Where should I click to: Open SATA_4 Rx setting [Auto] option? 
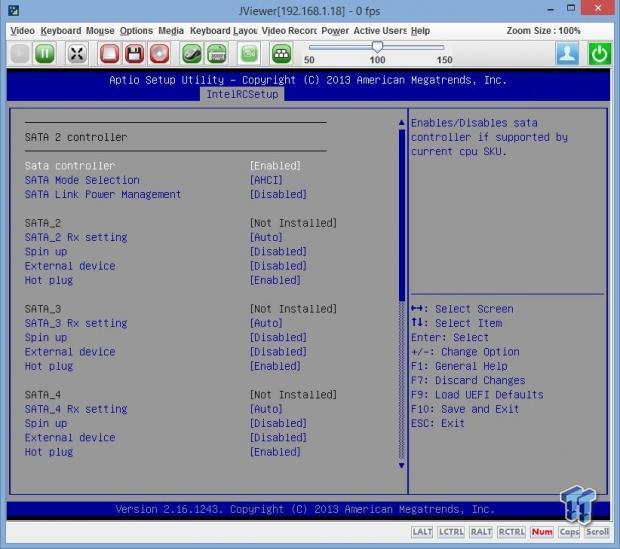(266, 409)
